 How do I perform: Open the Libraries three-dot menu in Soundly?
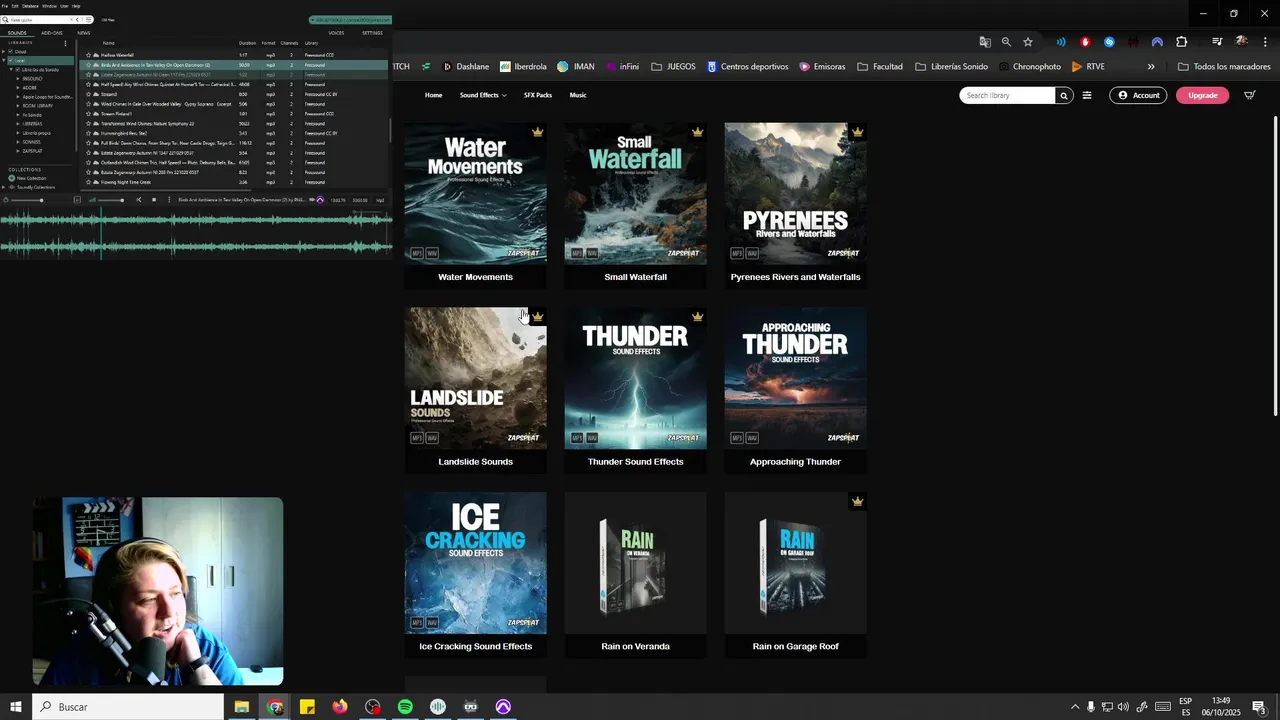[x=65, y=43]
